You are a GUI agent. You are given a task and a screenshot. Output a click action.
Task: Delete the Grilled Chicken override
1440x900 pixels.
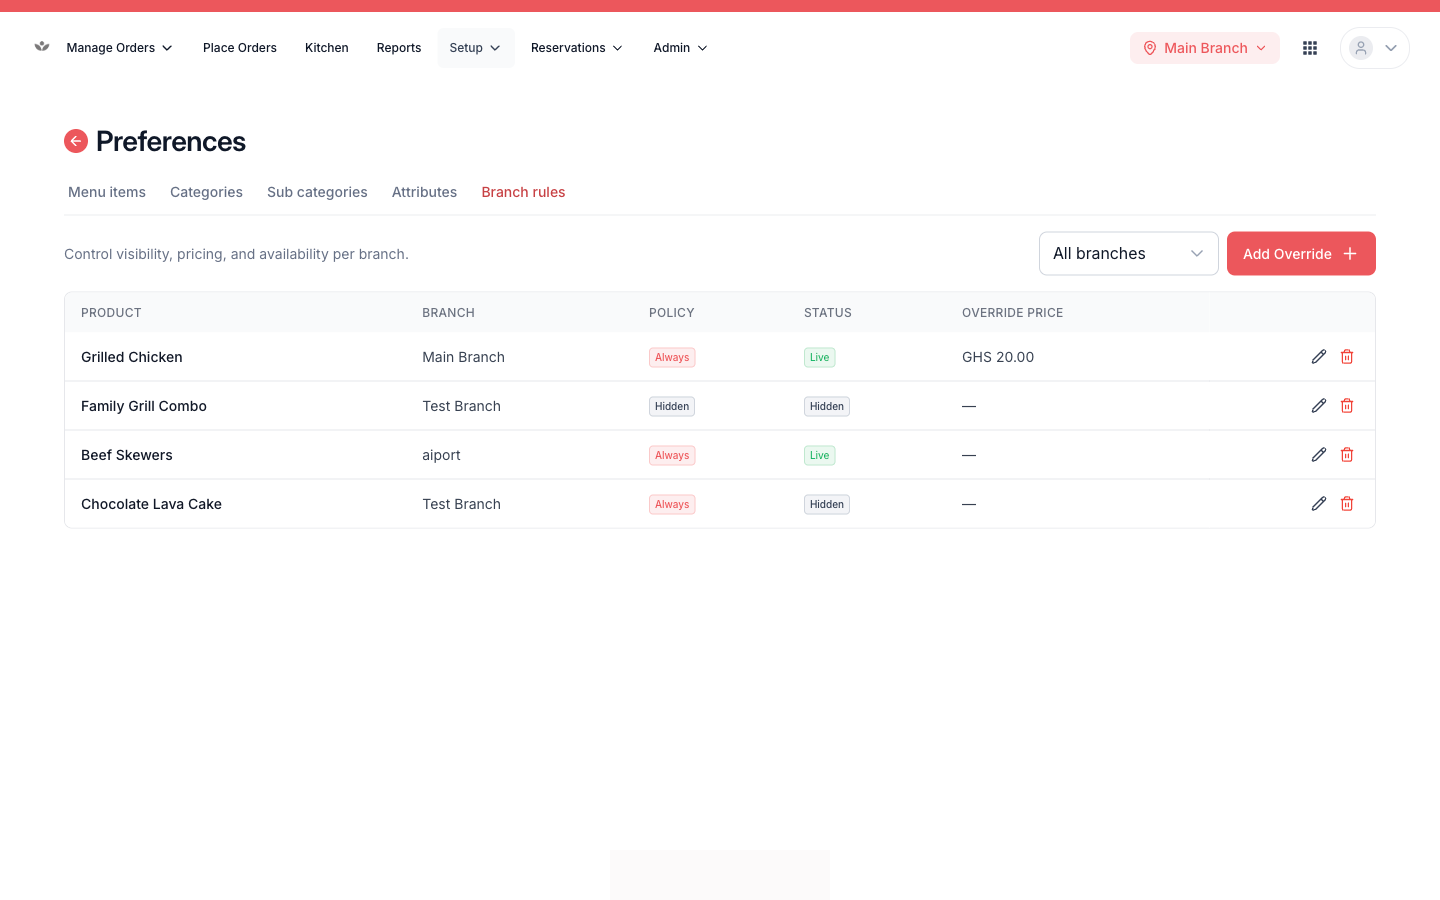point(1347,357)
